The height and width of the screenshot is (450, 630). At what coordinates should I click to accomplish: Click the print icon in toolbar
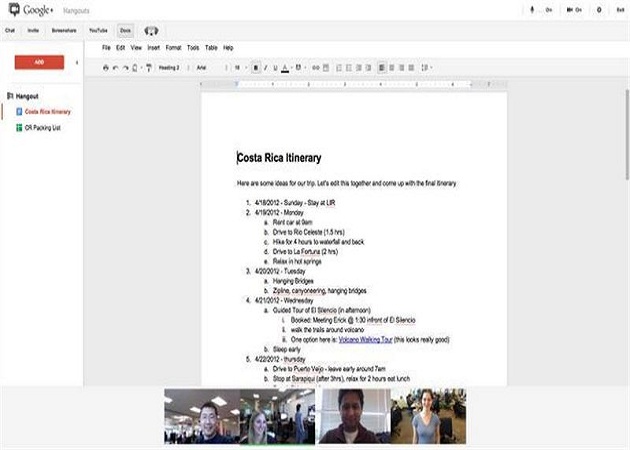tap(107, 67)
